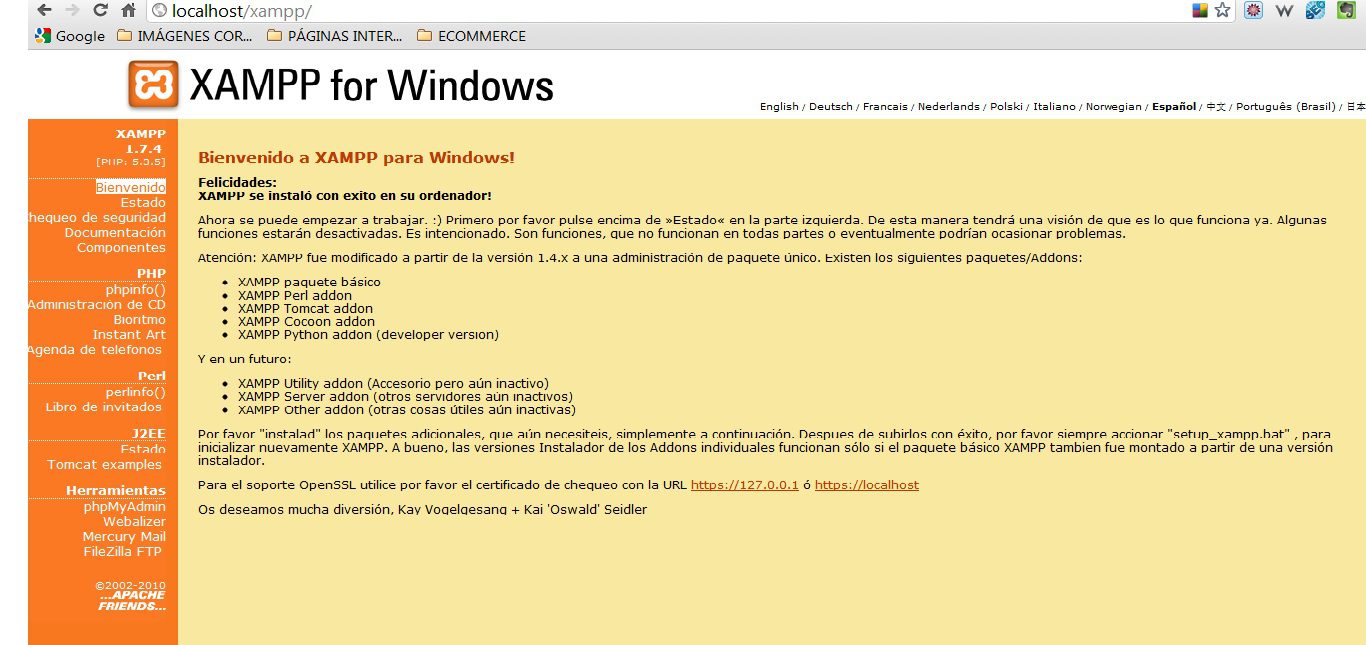Click the globe site info icon
Viewport: 1366px width, 645px height.
159,11
